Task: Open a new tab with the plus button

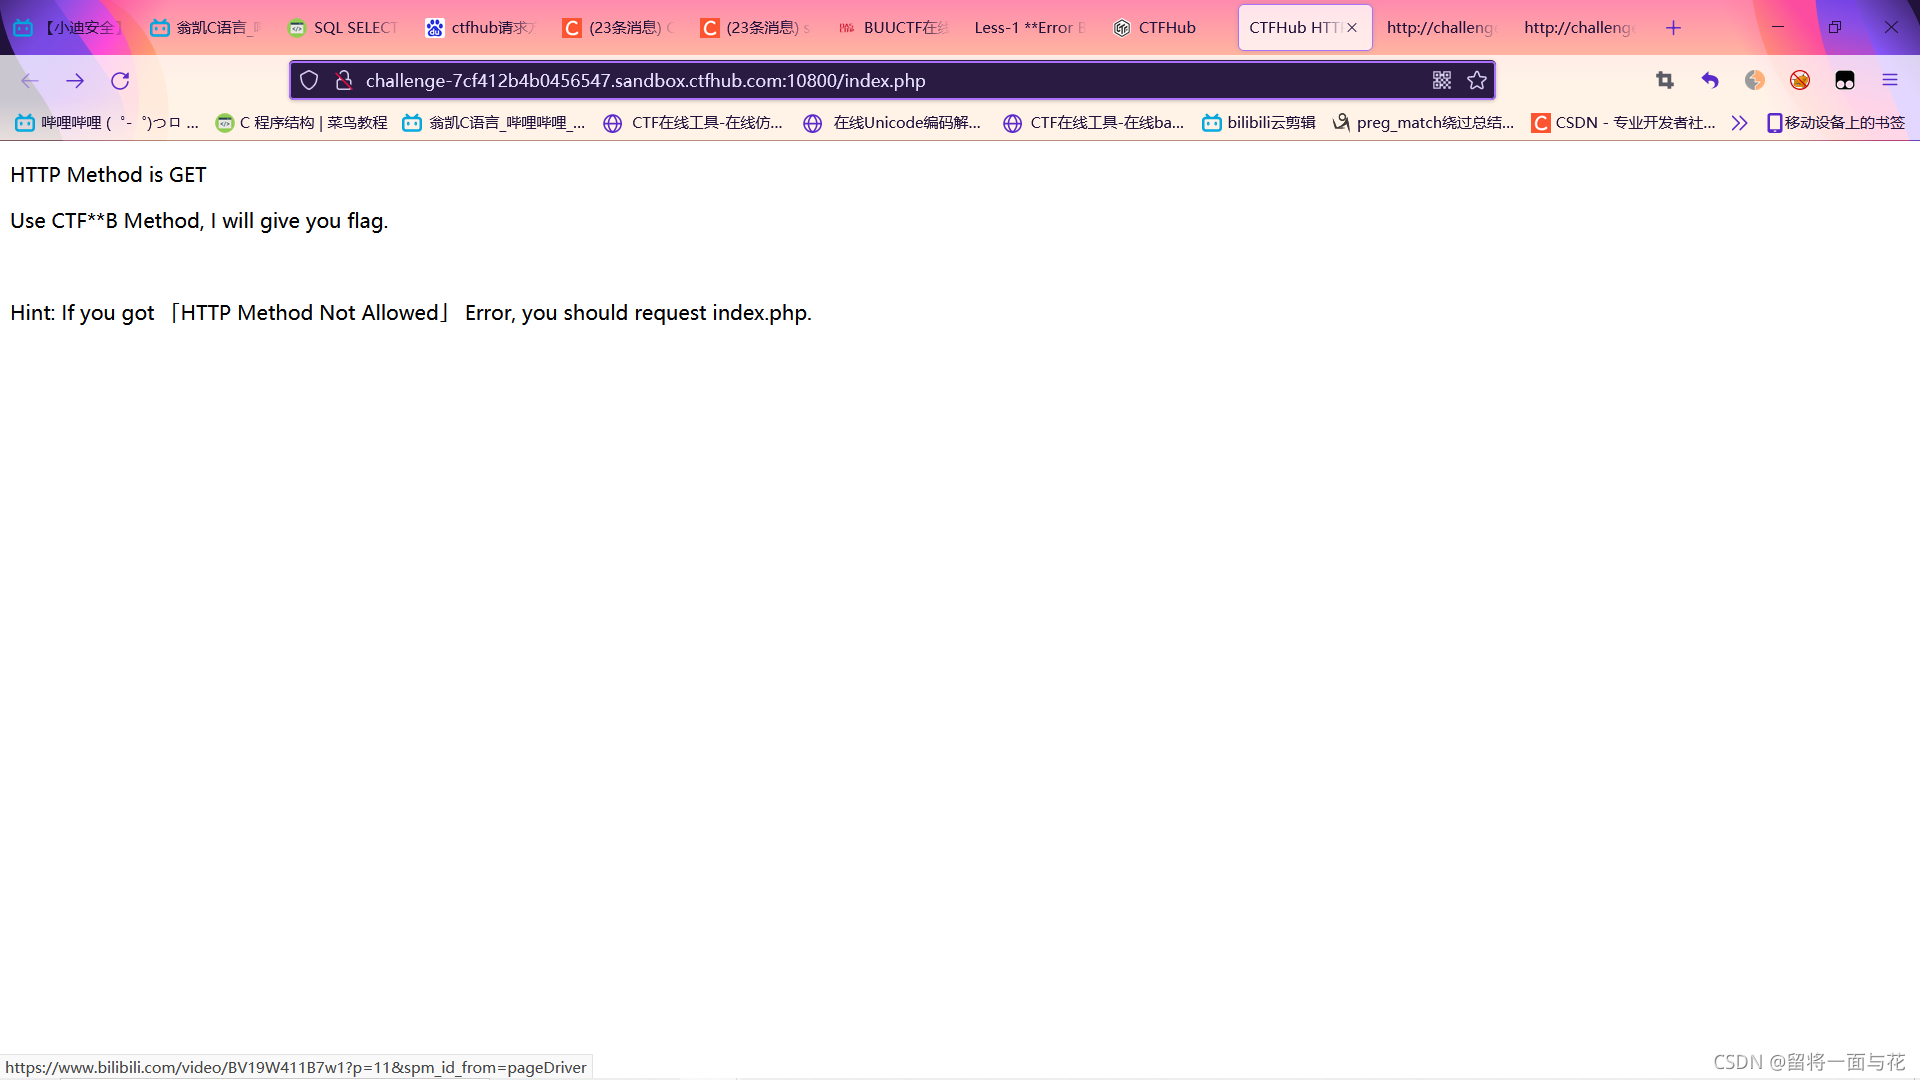Action: pyautogui.click(x=1673, y=27)
